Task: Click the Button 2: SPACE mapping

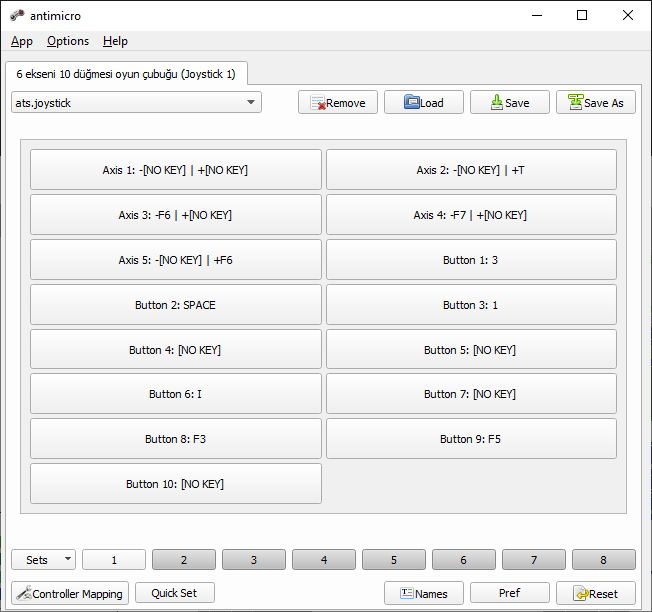Action: pyautogui.click(x=175, y=305)
